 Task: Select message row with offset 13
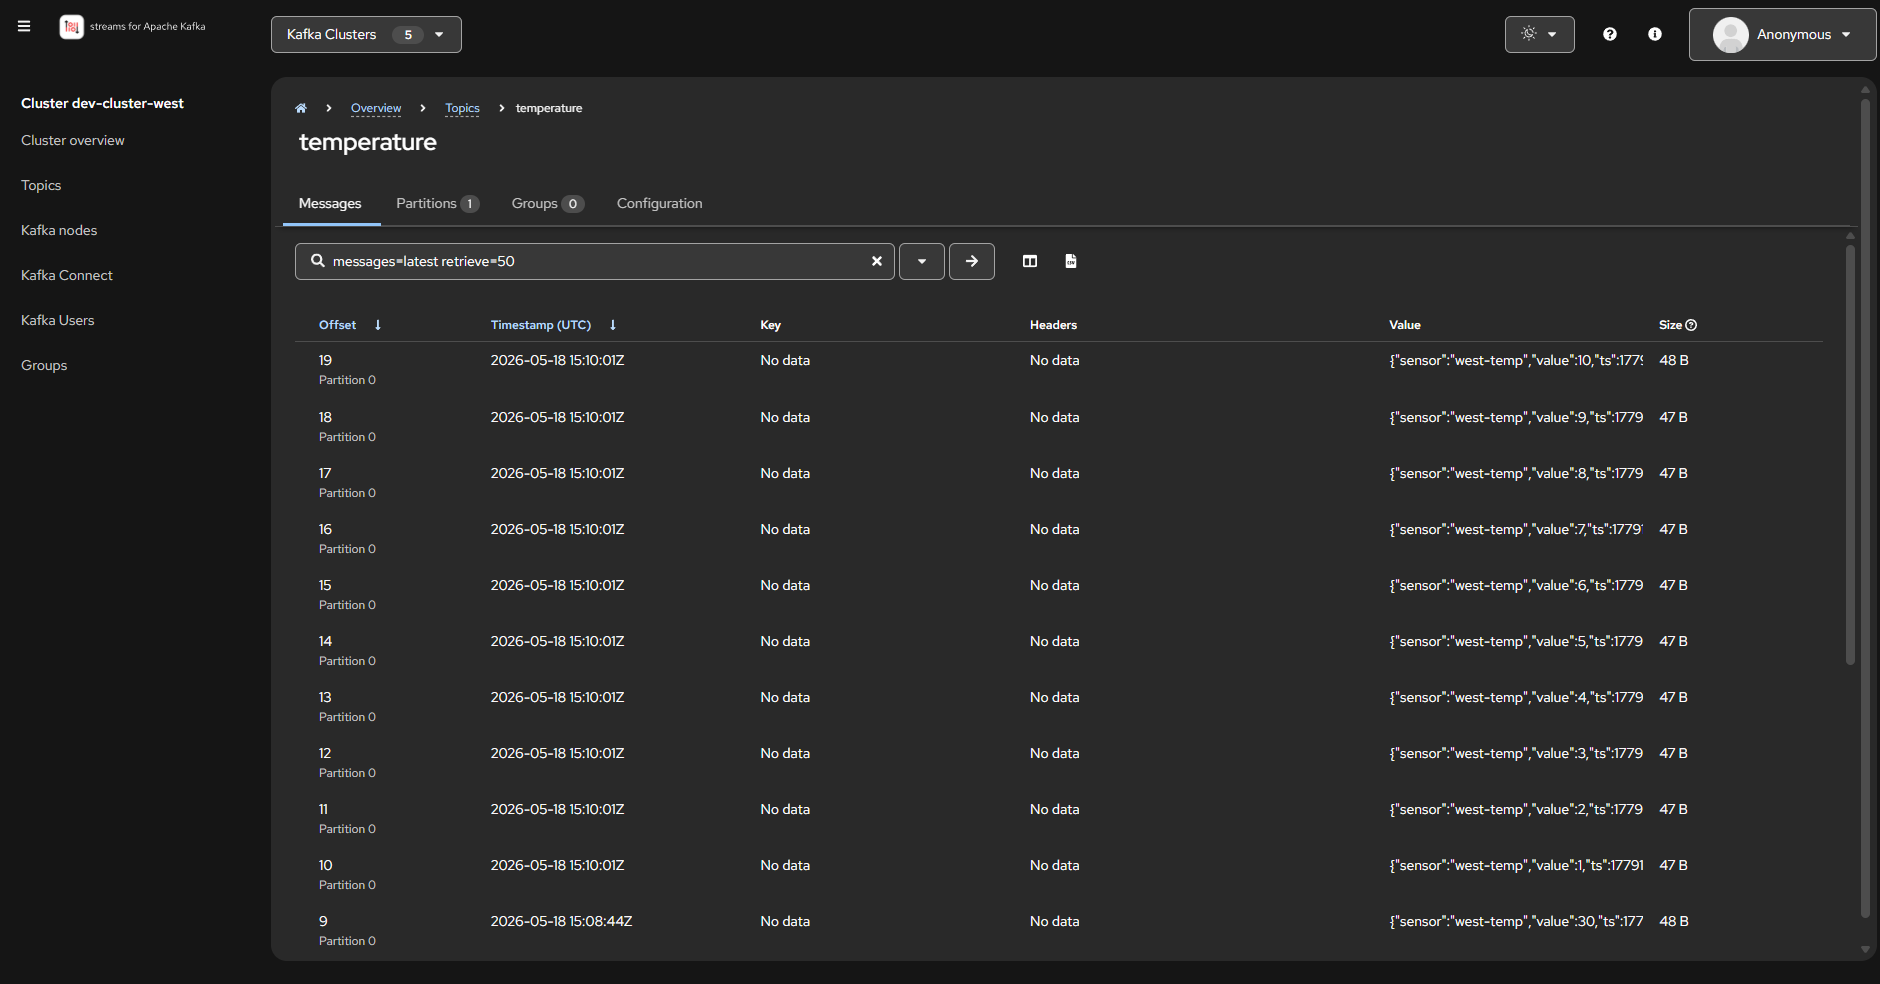[1058, 706]
